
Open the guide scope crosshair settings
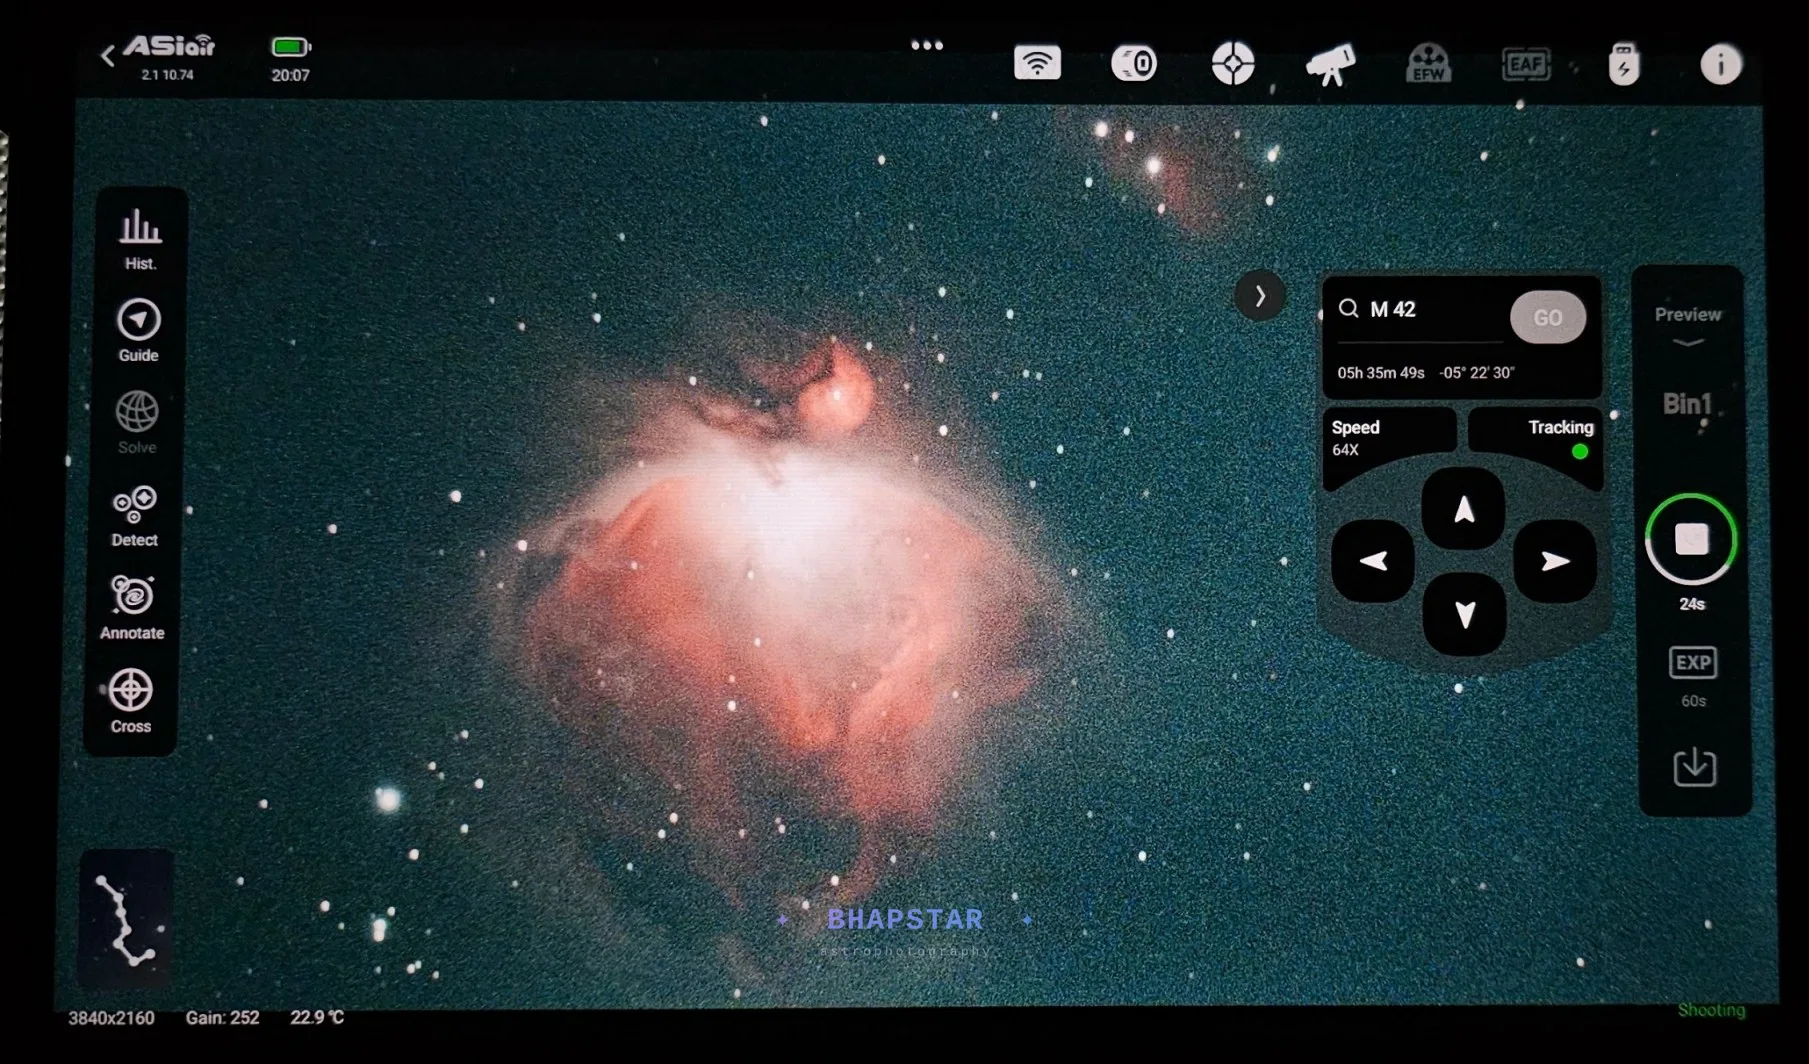1233,64
